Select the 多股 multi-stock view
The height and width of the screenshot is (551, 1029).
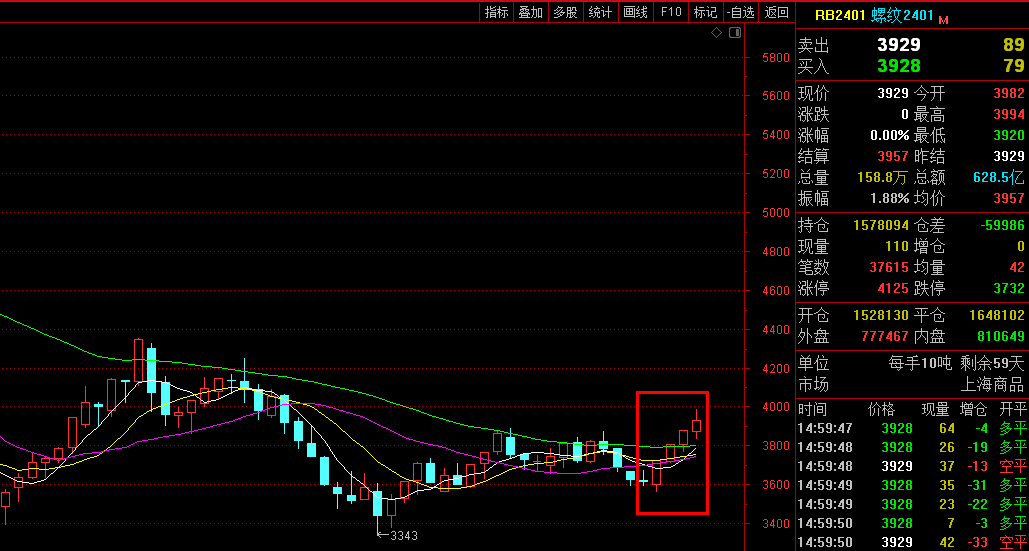(x=565, y=12)
